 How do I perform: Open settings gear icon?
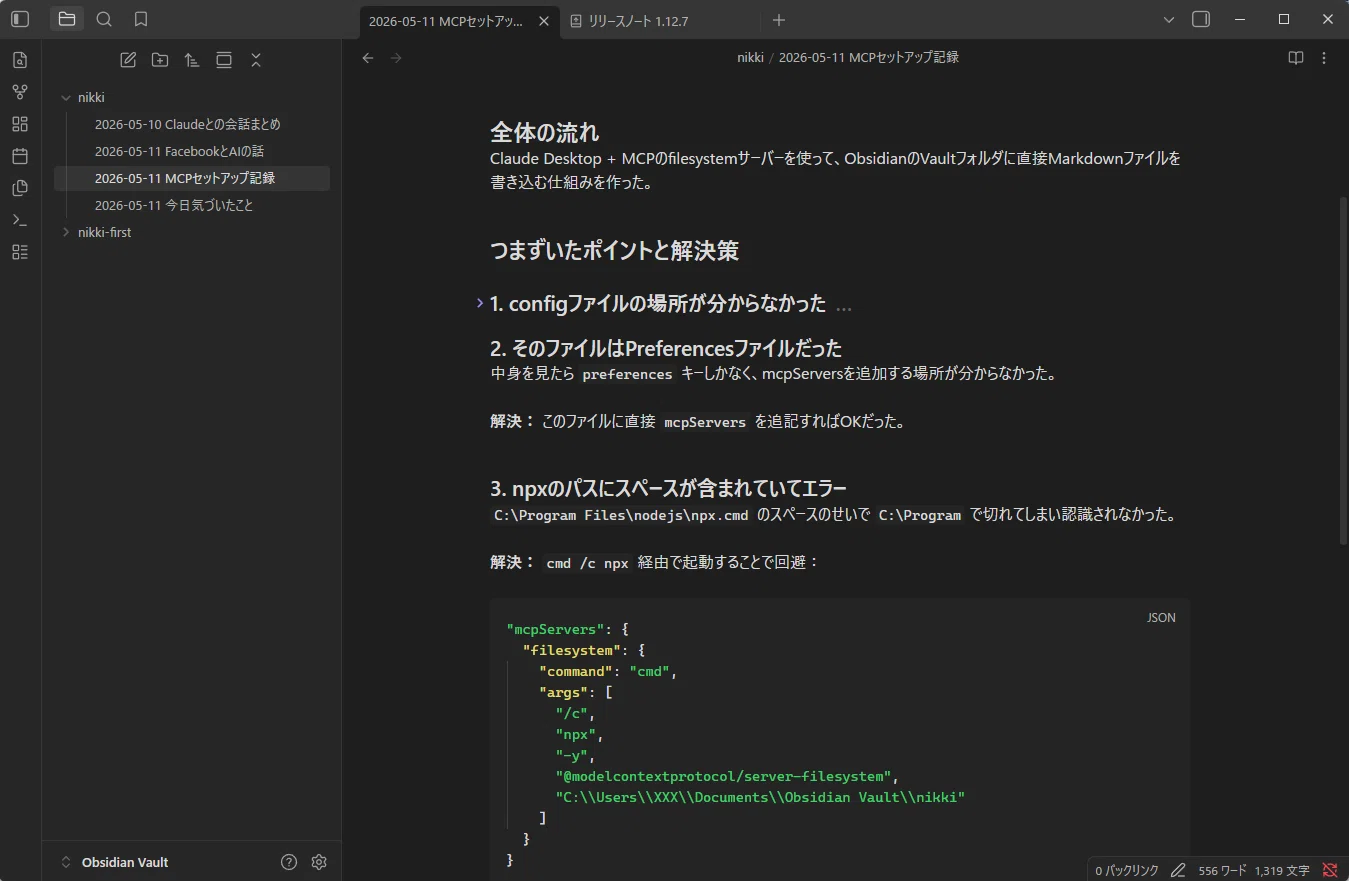(x=319, y=862)
